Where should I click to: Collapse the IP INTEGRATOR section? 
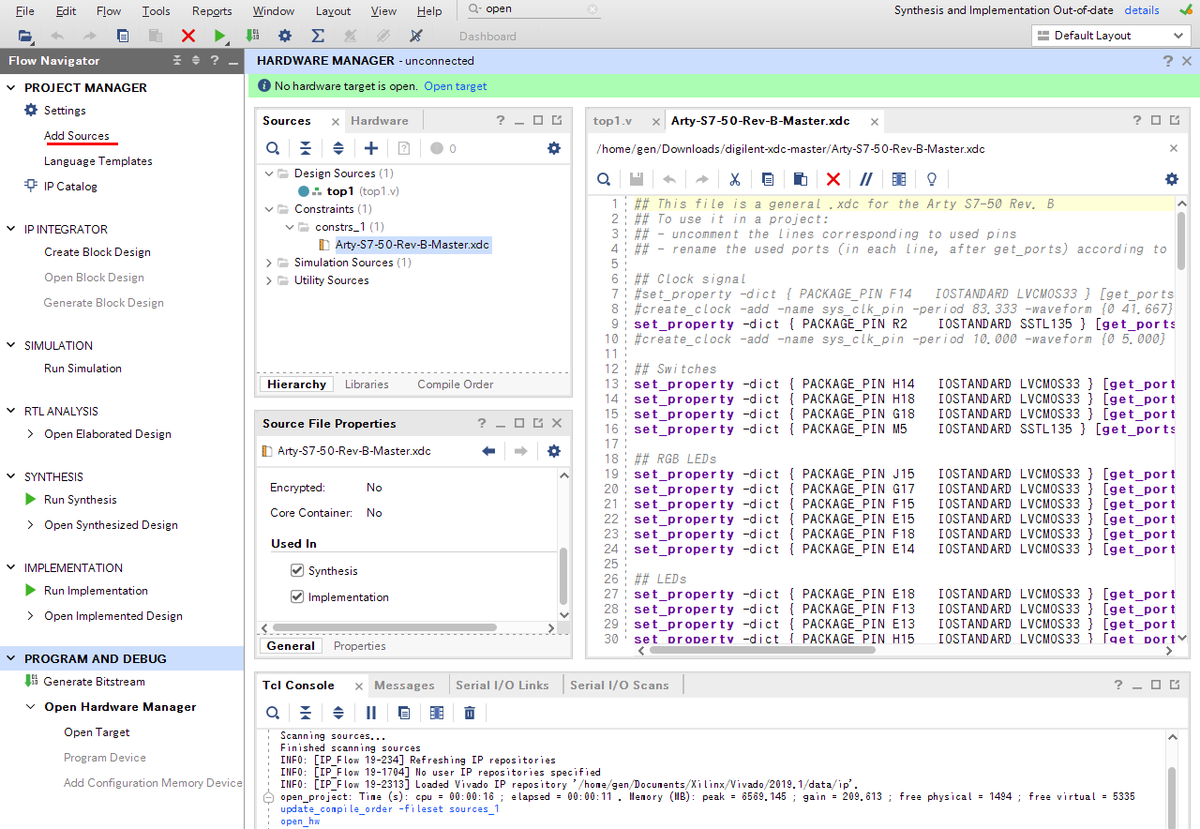coord(11,229)
